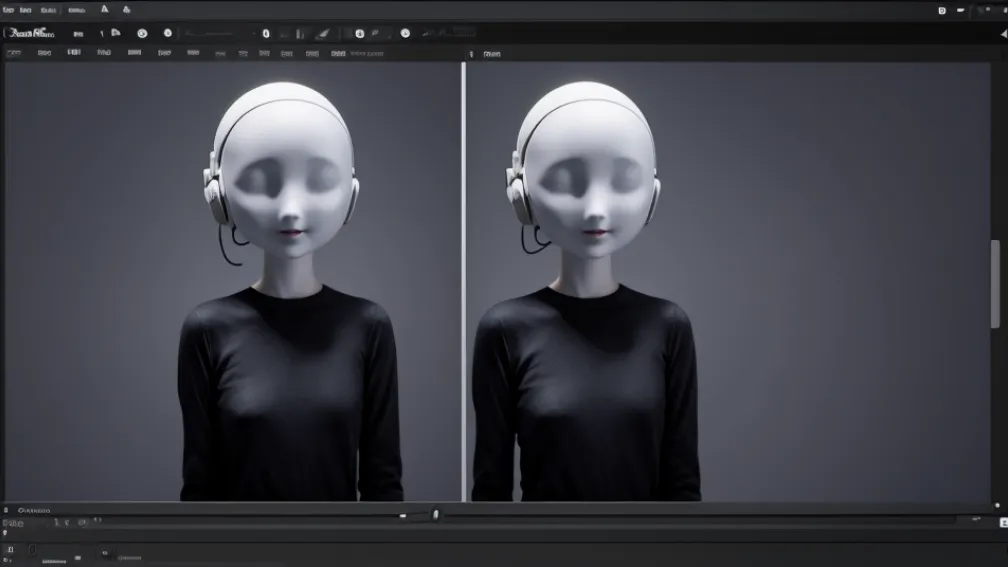
Task: Click the timeline slider handle below the previews
Action: click(x=435, y=514)
